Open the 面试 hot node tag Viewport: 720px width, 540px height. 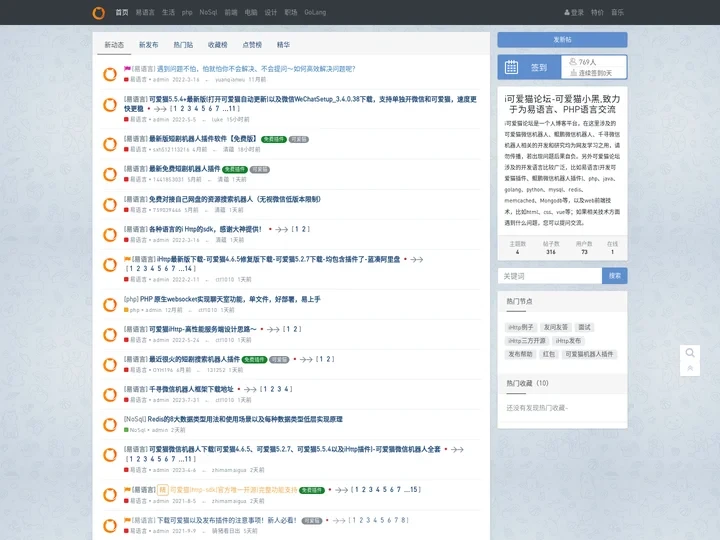(584, 327)
